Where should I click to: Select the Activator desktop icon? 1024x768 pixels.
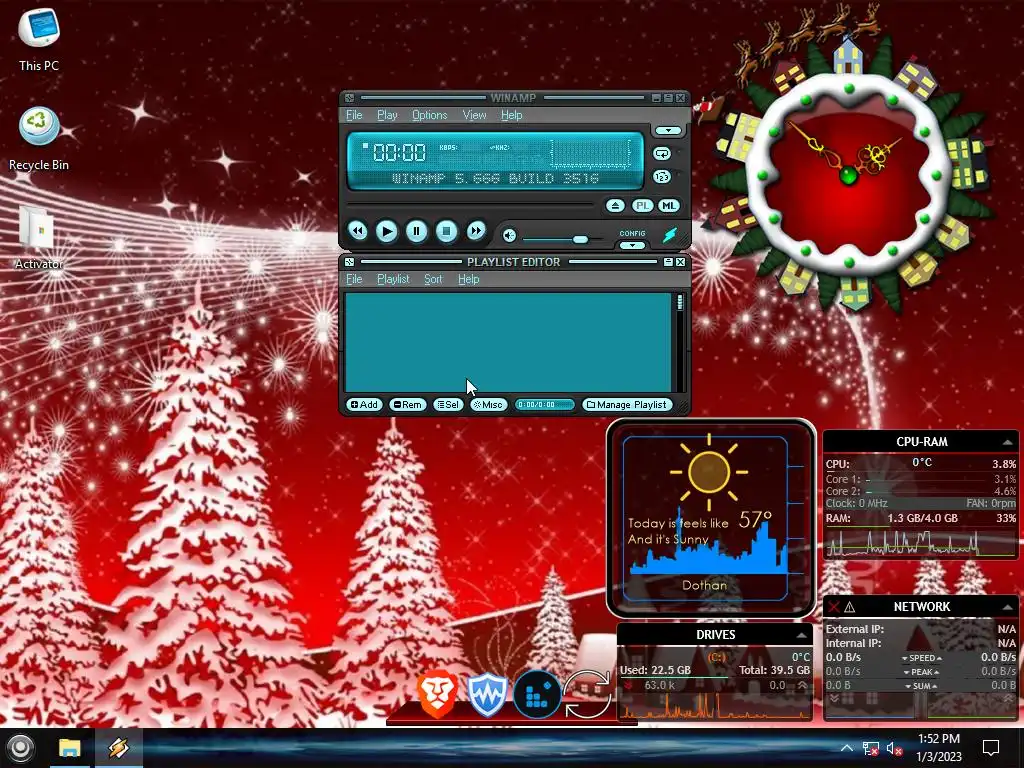pos(39,238)
